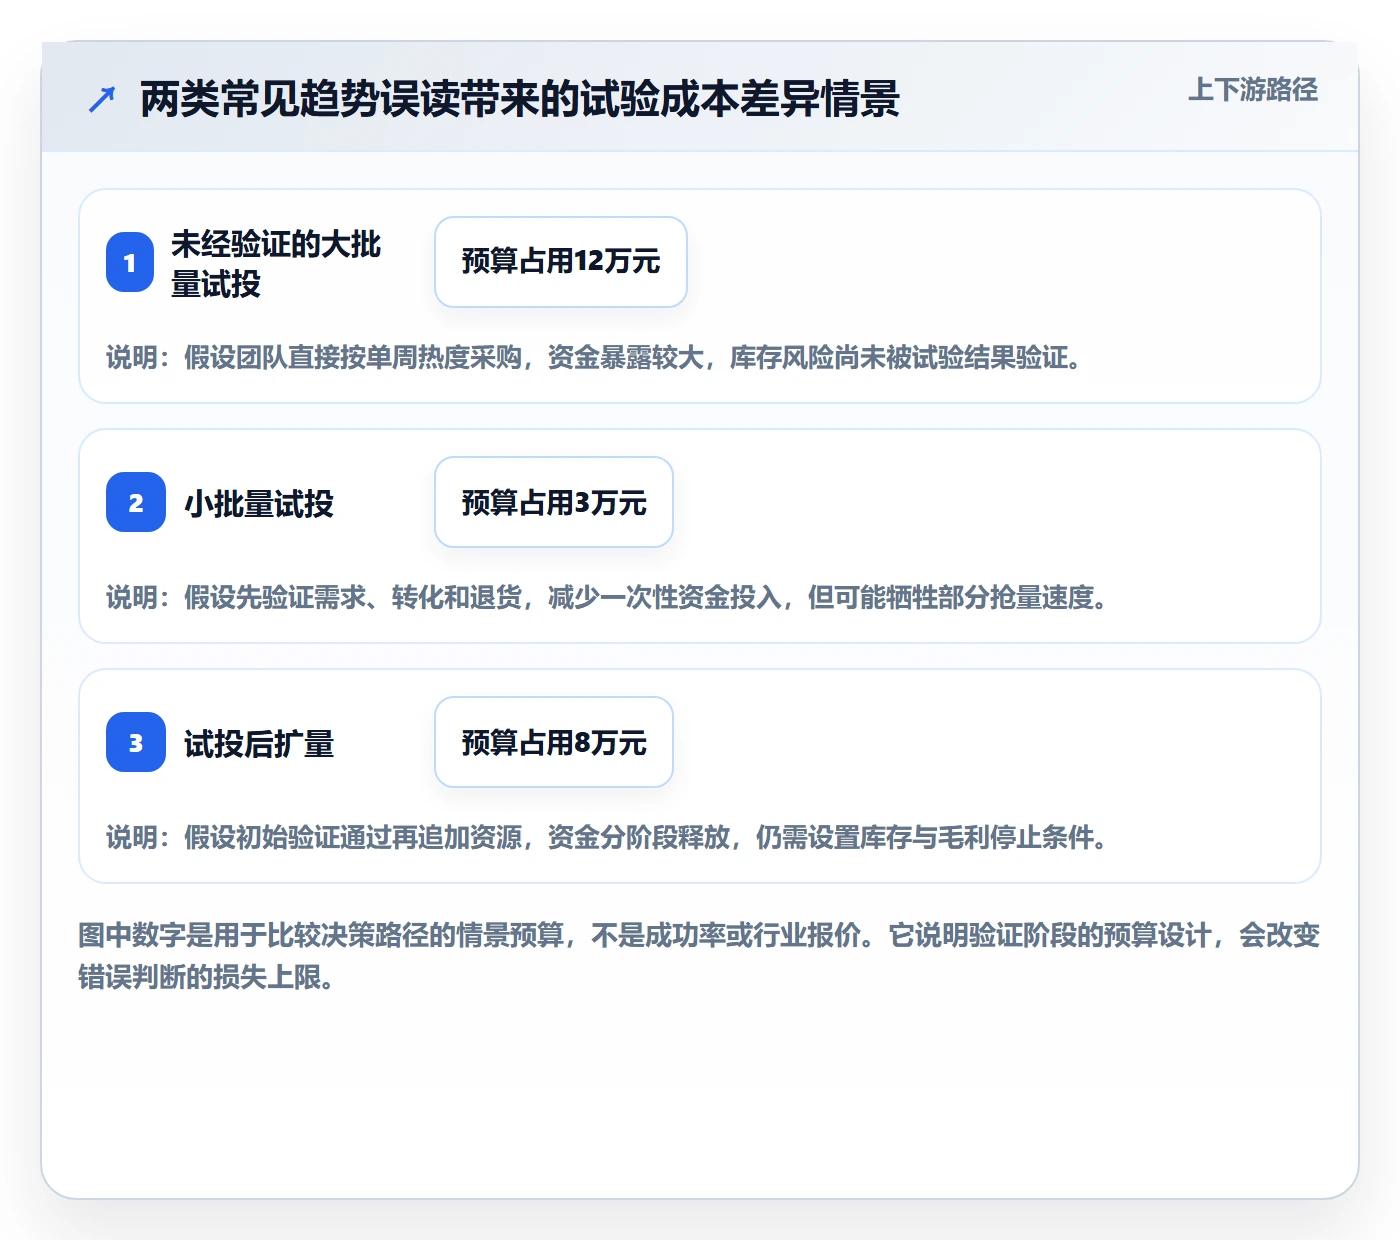Select the title 两类常见趋势误读带来的试验成本差异情景
Screen dimensions: 1400x1240
click(520, 99)
